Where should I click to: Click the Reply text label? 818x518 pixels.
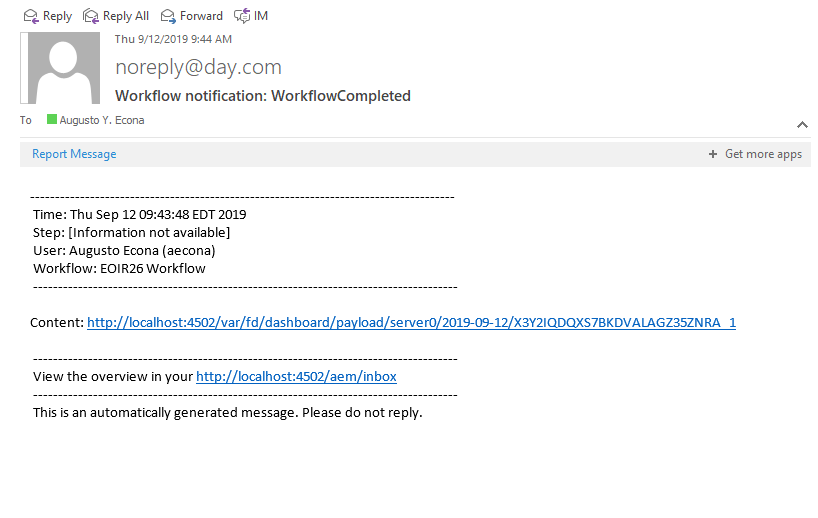(x=57, y=16)
